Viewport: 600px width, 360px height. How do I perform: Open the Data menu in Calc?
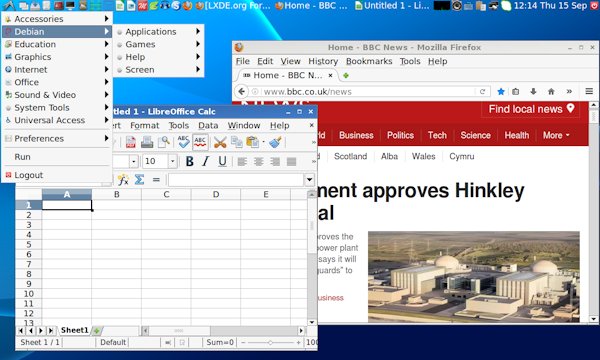[208, 125]
